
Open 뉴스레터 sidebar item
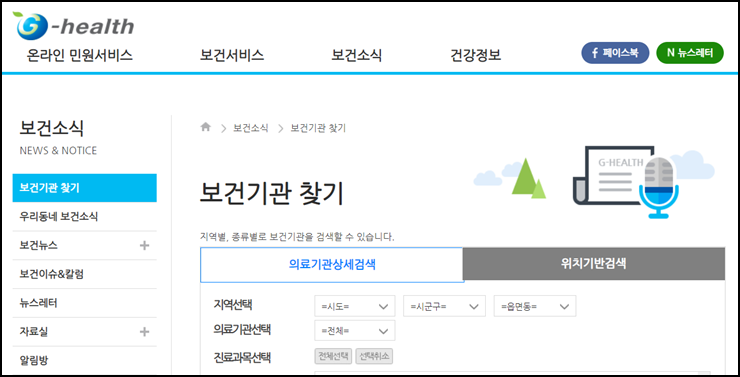pos(84,303)
